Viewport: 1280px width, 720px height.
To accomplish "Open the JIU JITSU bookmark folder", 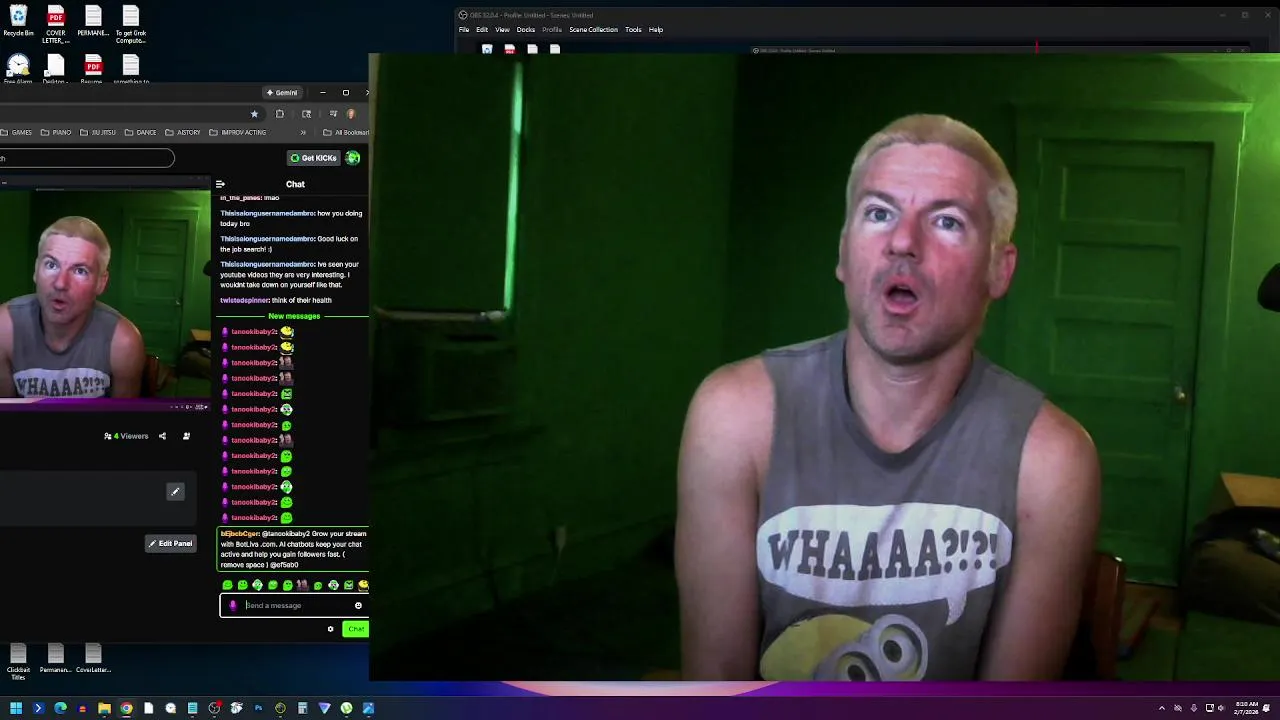I will click(x=98, y=132).
